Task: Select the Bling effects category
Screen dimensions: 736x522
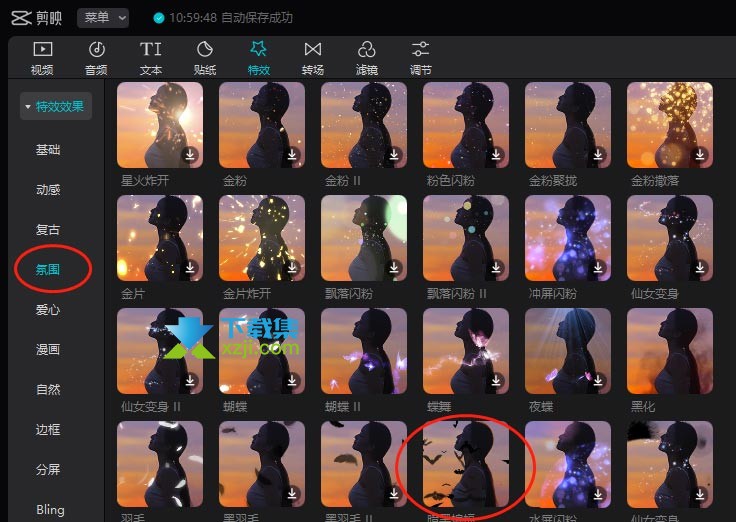Action: [50, 509]
